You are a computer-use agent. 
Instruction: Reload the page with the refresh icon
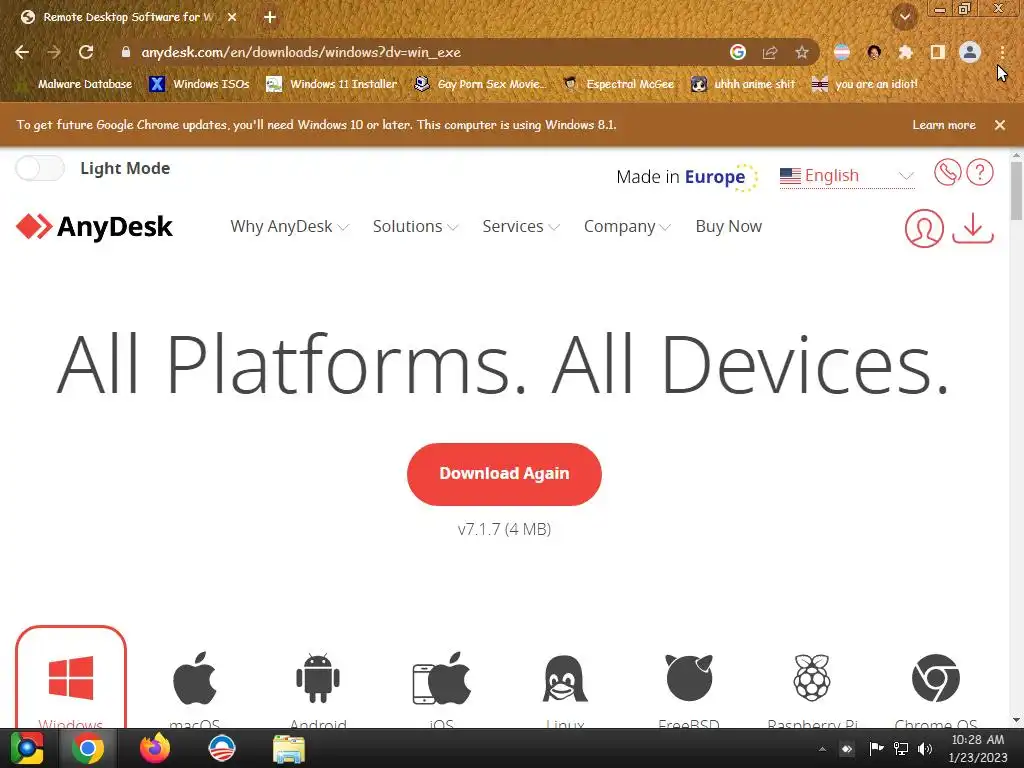[x=86, y=52]
